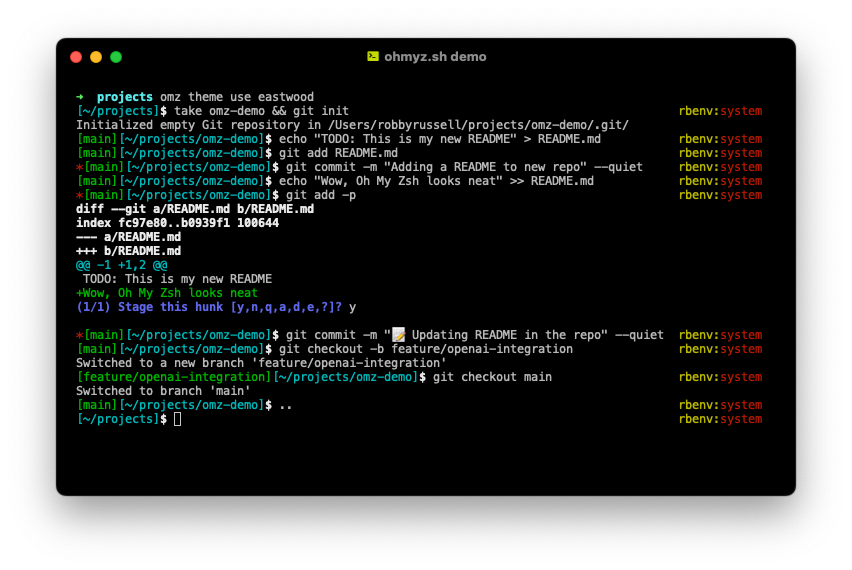Viewport: 852px width, 570px height.
Task: Click the red asterisk before the "git add -p" prompt
Action: pos(79,195)
